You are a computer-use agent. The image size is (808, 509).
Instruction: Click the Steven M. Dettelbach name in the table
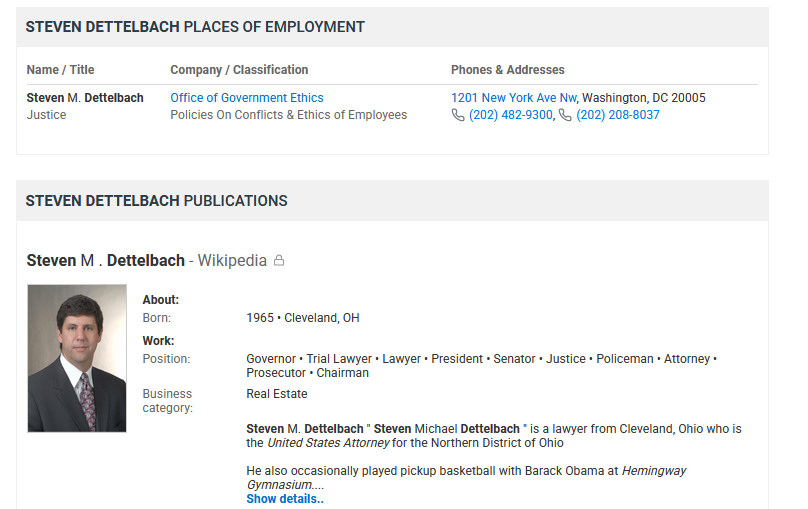pos(85,98)
